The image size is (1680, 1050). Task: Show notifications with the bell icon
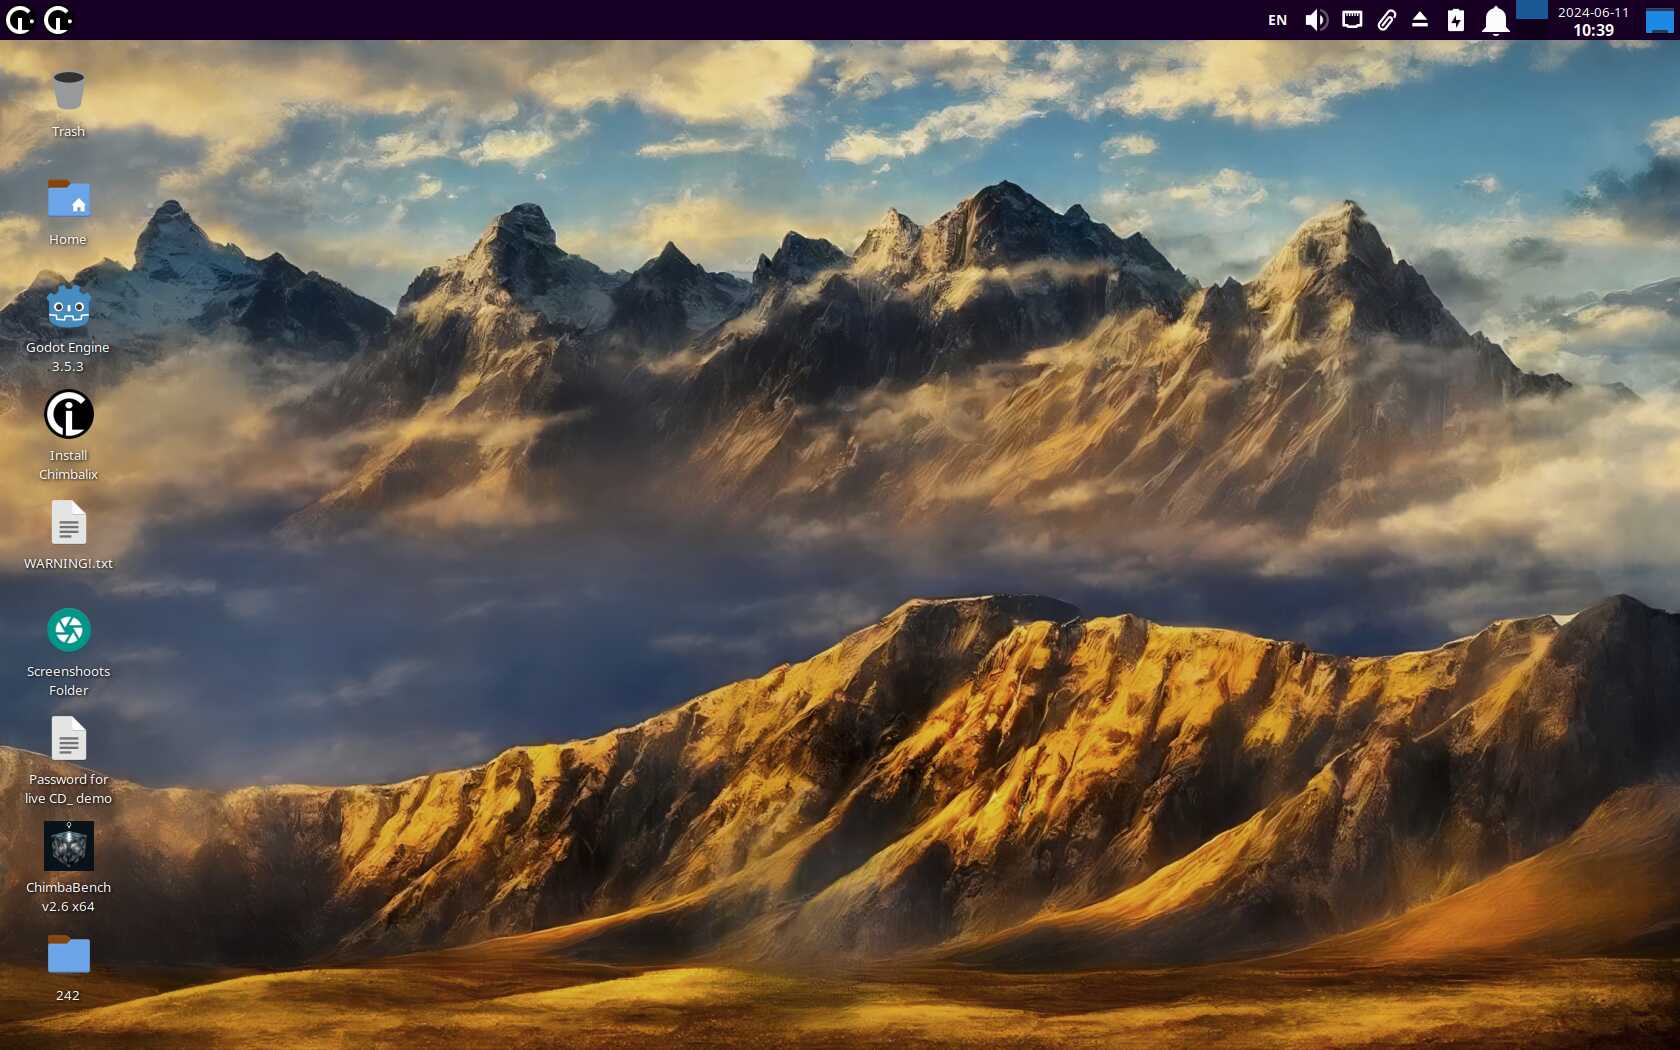[x=1495, y=20]
